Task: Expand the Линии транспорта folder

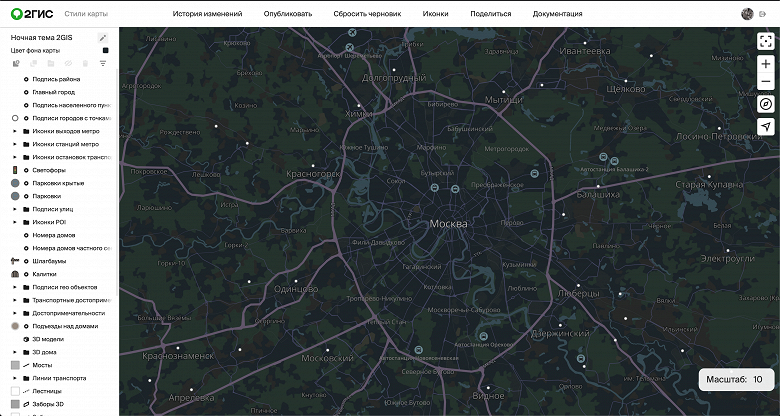Action: click(15, 378)
